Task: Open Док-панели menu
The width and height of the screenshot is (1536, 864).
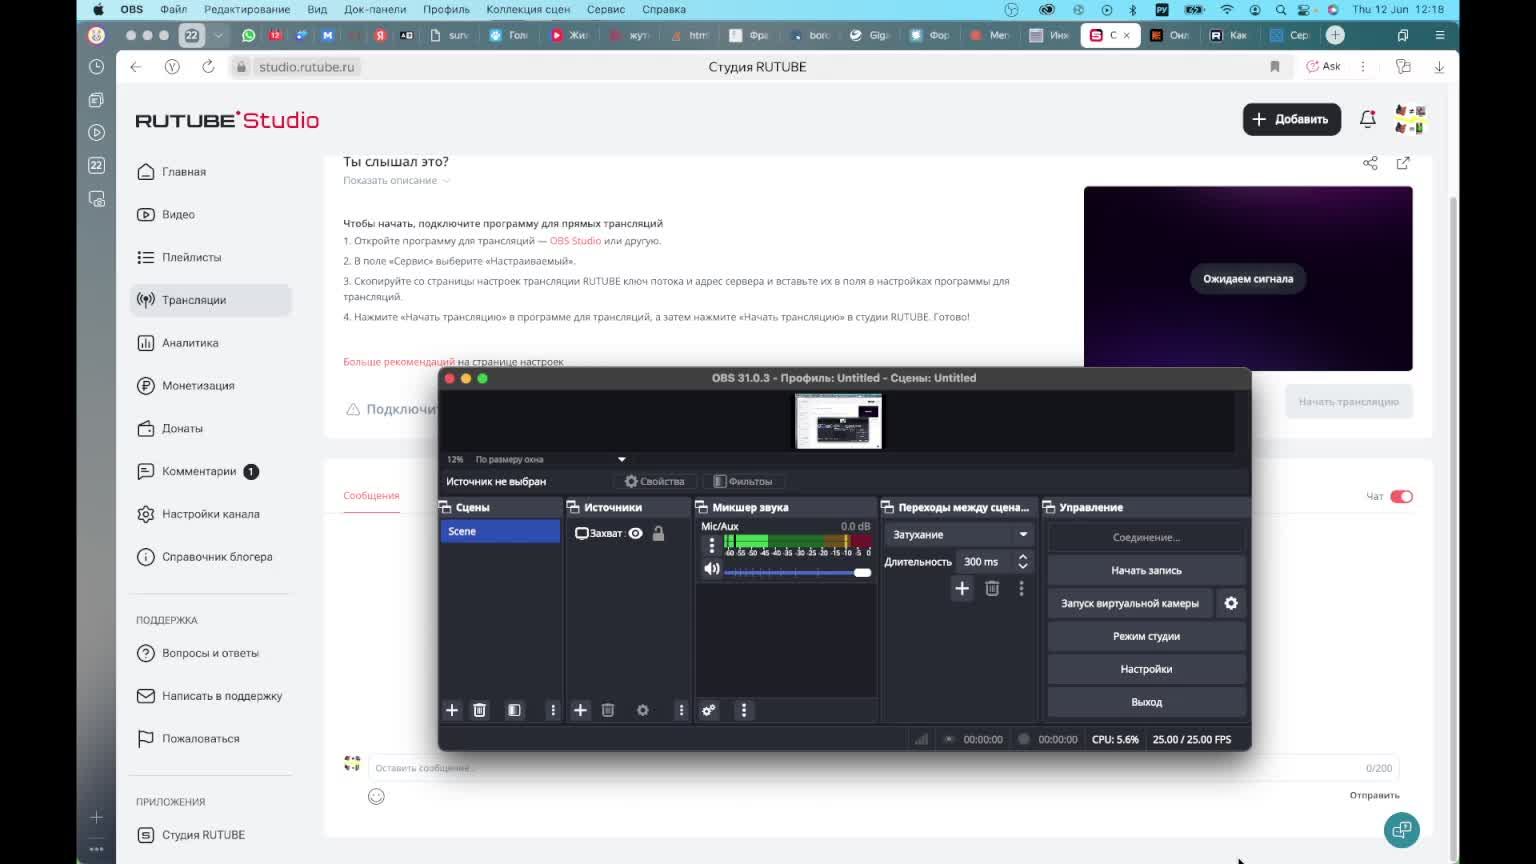Action: (x=375, y=9)
